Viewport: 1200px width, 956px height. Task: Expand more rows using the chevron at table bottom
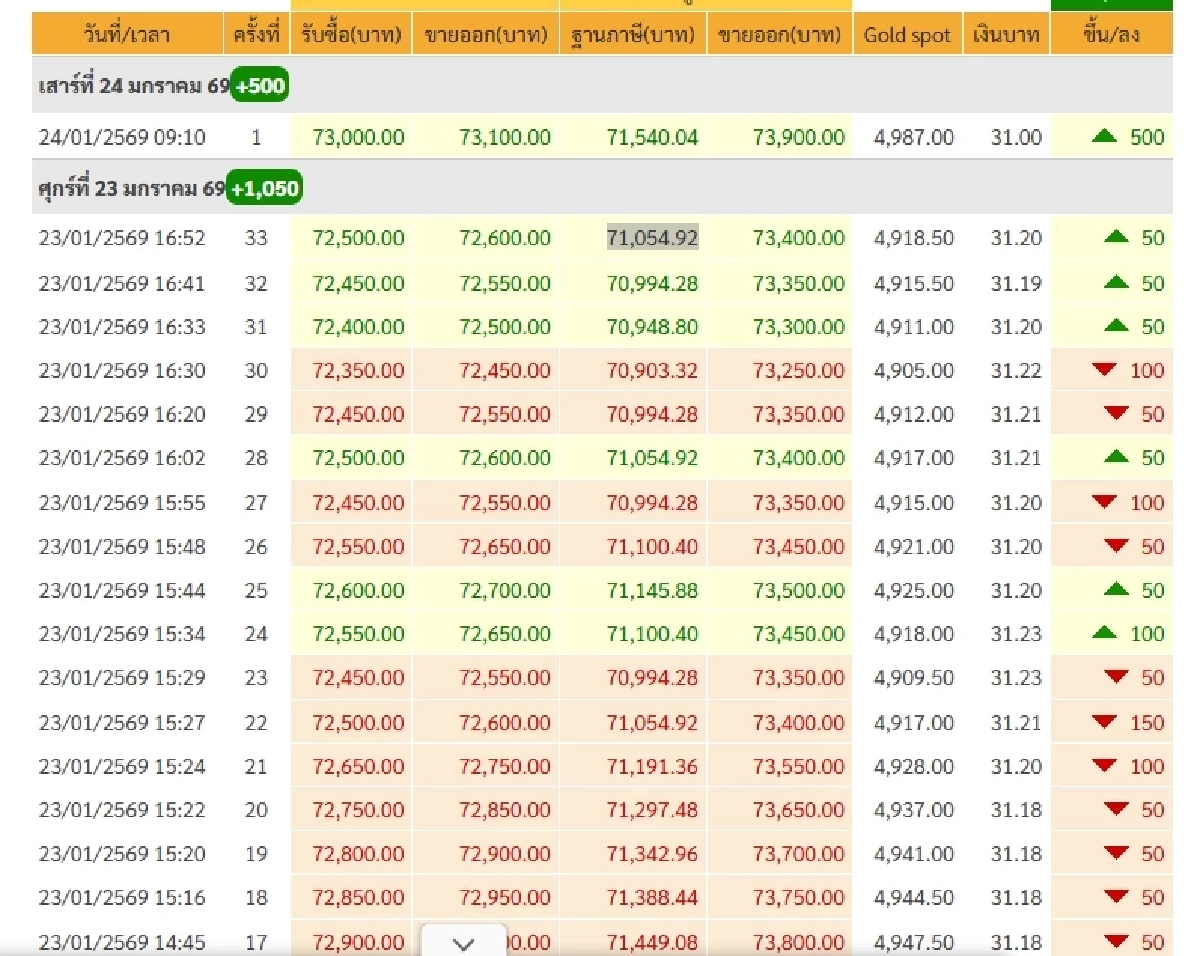tap(463, 942)
